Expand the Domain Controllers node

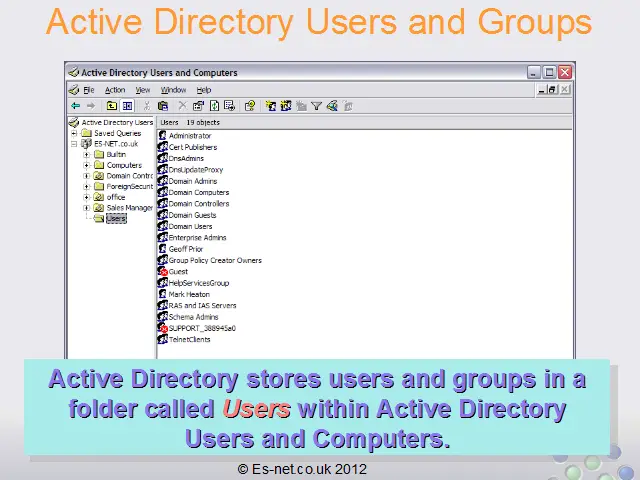point(86,176)
